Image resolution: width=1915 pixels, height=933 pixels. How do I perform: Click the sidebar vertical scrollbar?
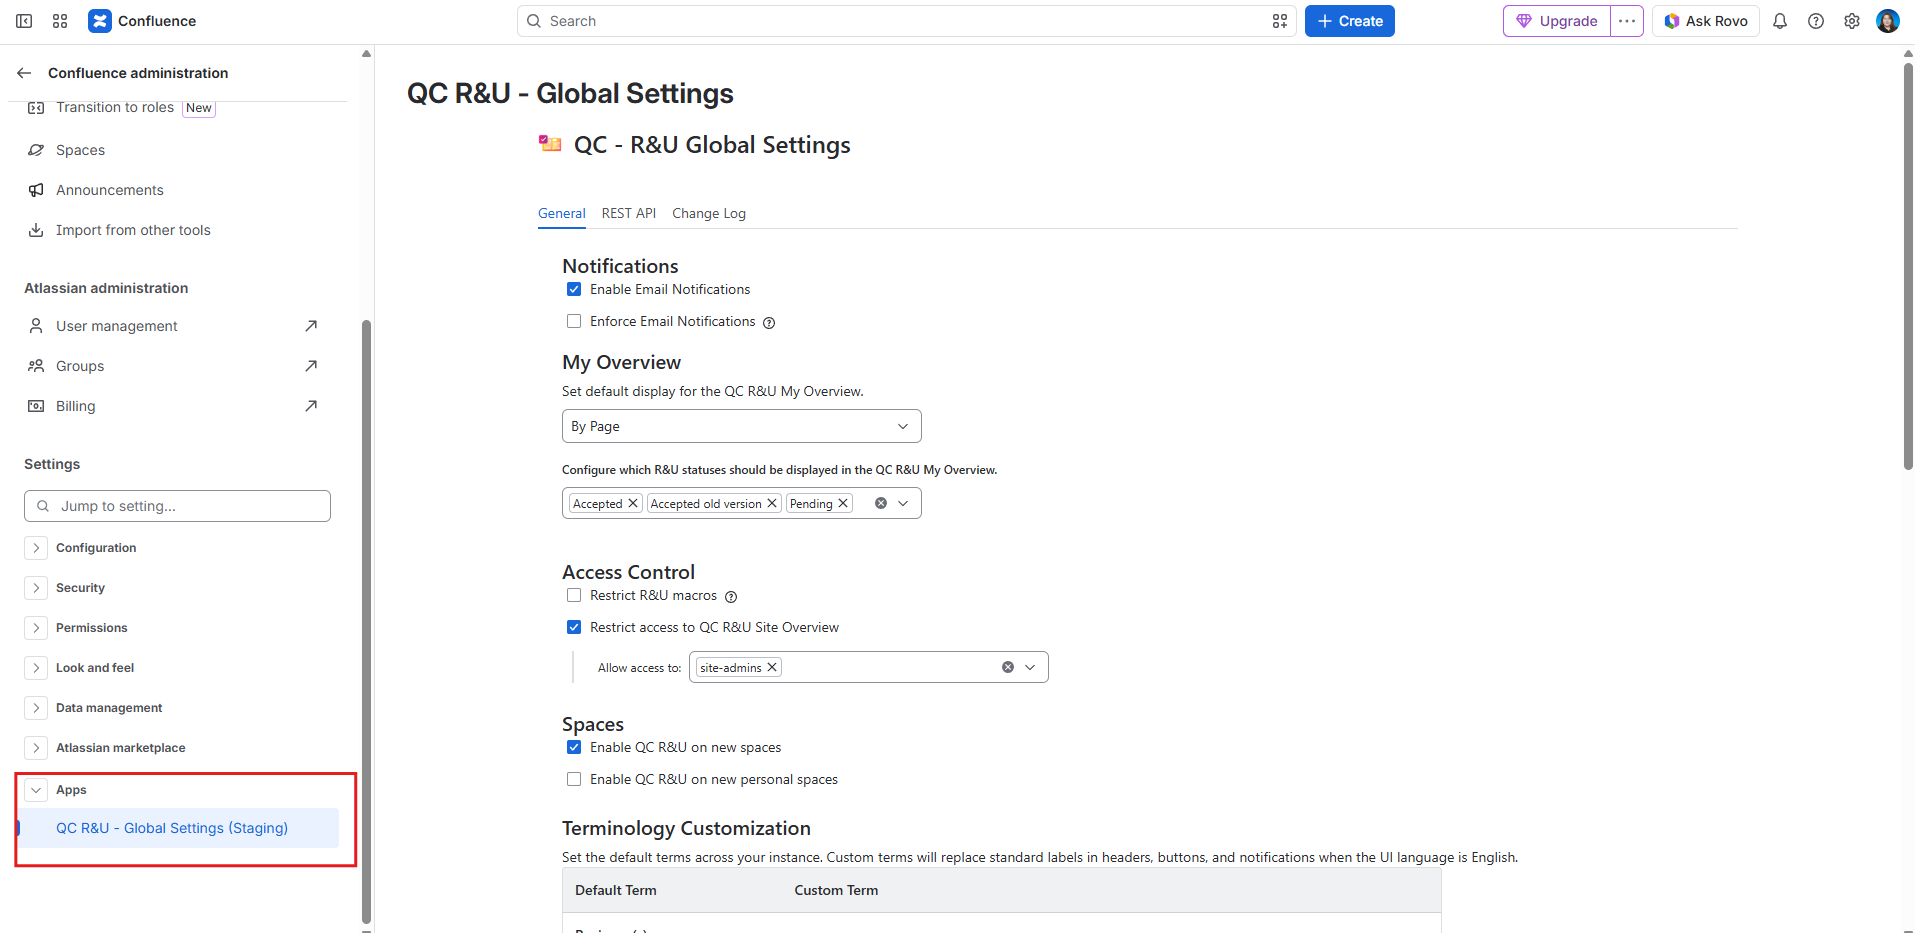coord(366,620)
